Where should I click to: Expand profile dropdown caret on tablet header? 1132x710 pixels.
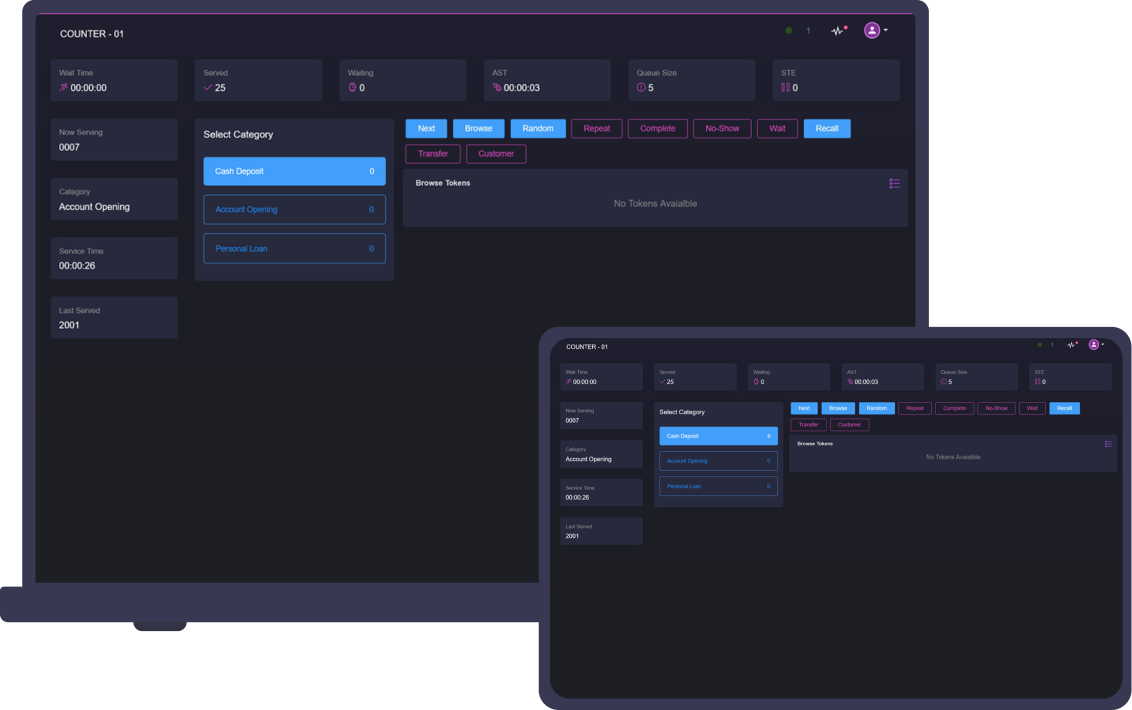coord(1102,345)
